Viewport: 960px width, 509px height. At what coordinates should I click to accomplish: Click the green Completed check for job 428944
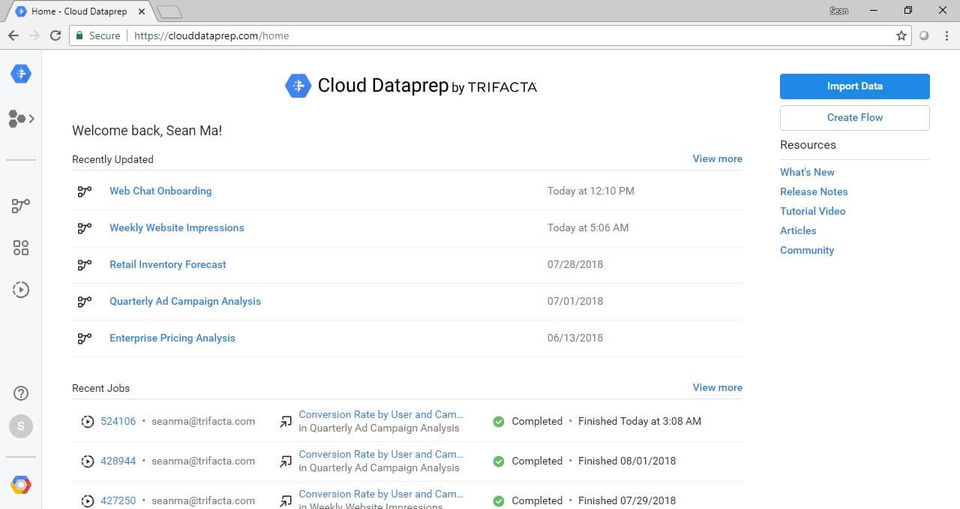(x=499, y=461)
